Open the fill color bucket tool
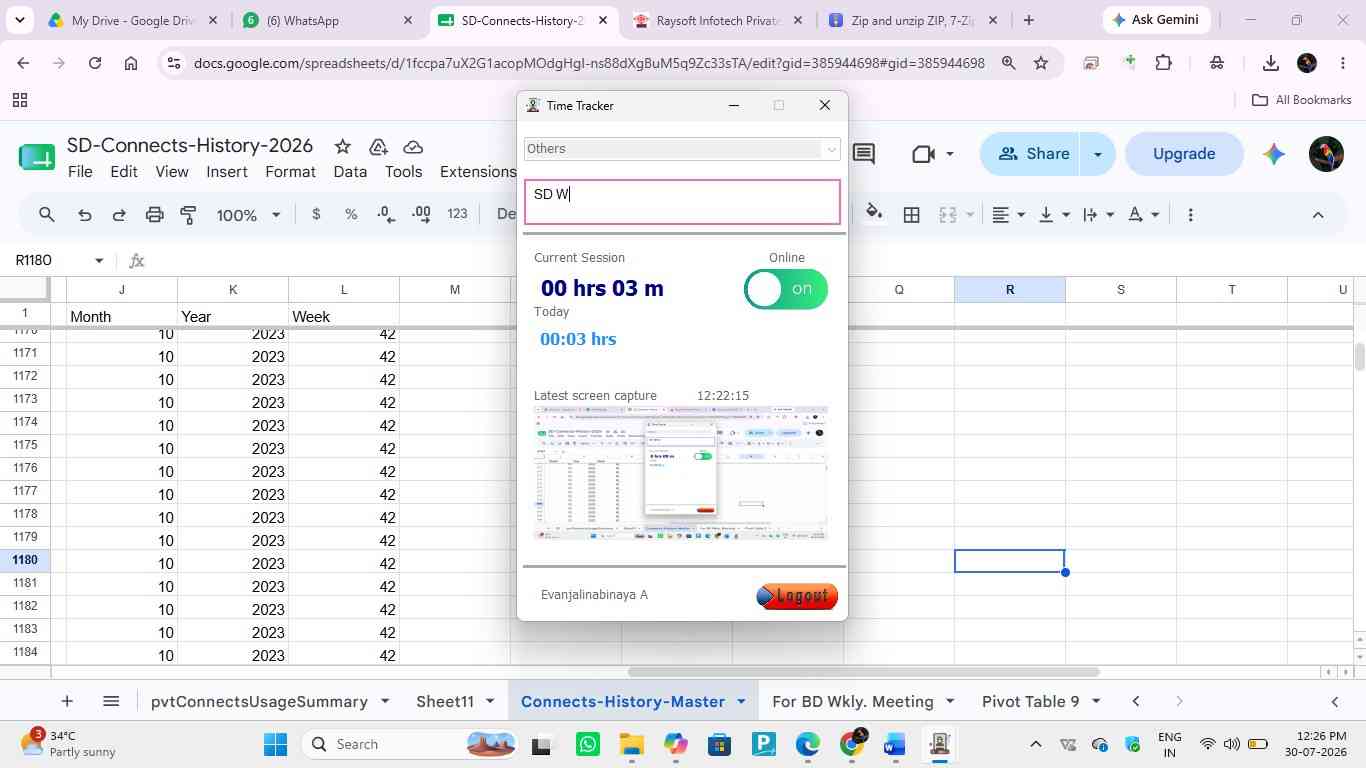The image size is (1366, 768). tap(874, 214)
